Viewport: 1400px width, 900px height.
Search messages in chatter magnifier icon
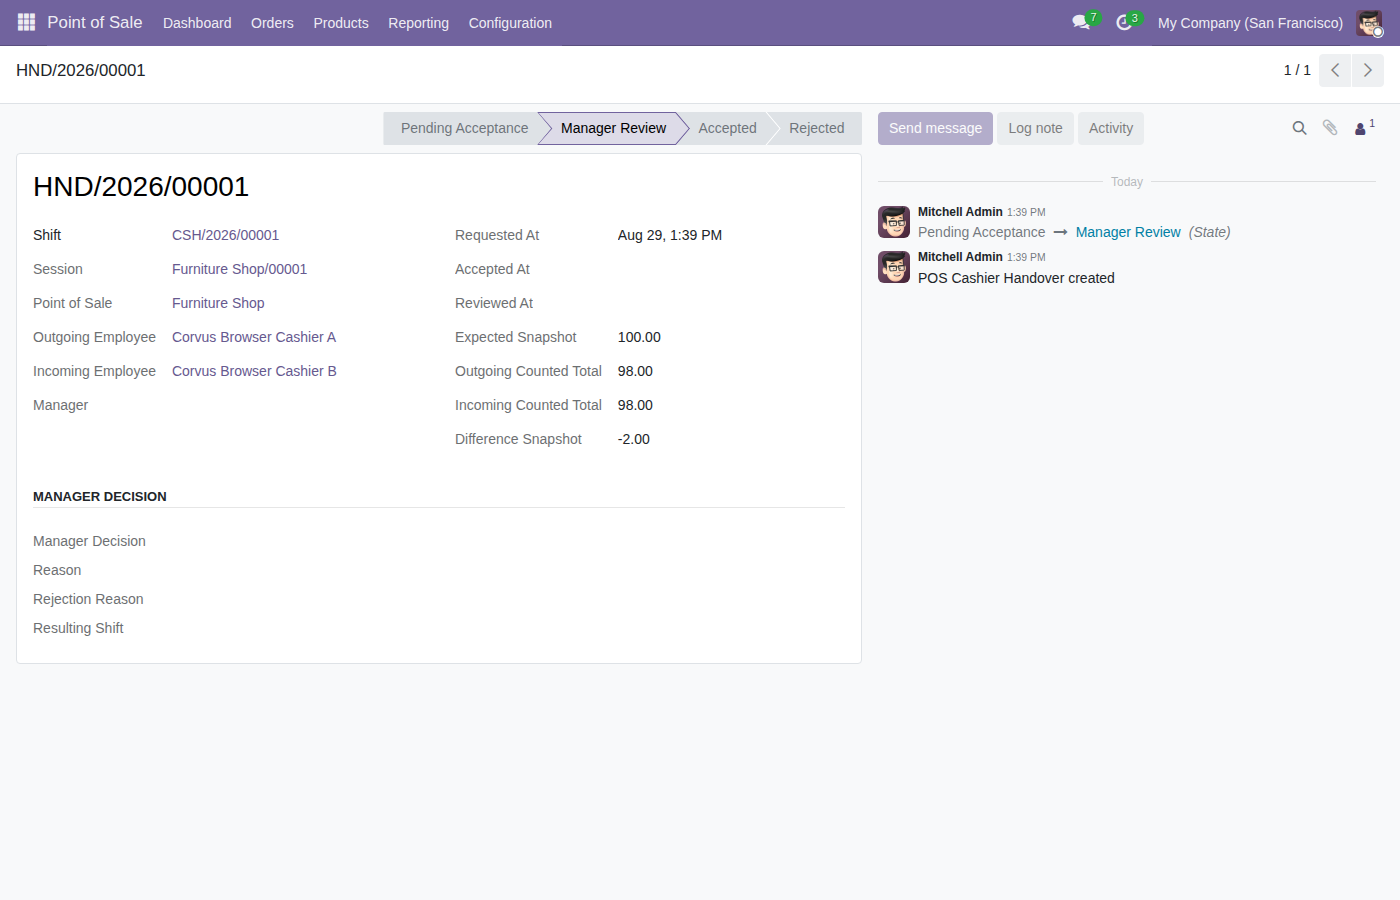coord(1299,128)
